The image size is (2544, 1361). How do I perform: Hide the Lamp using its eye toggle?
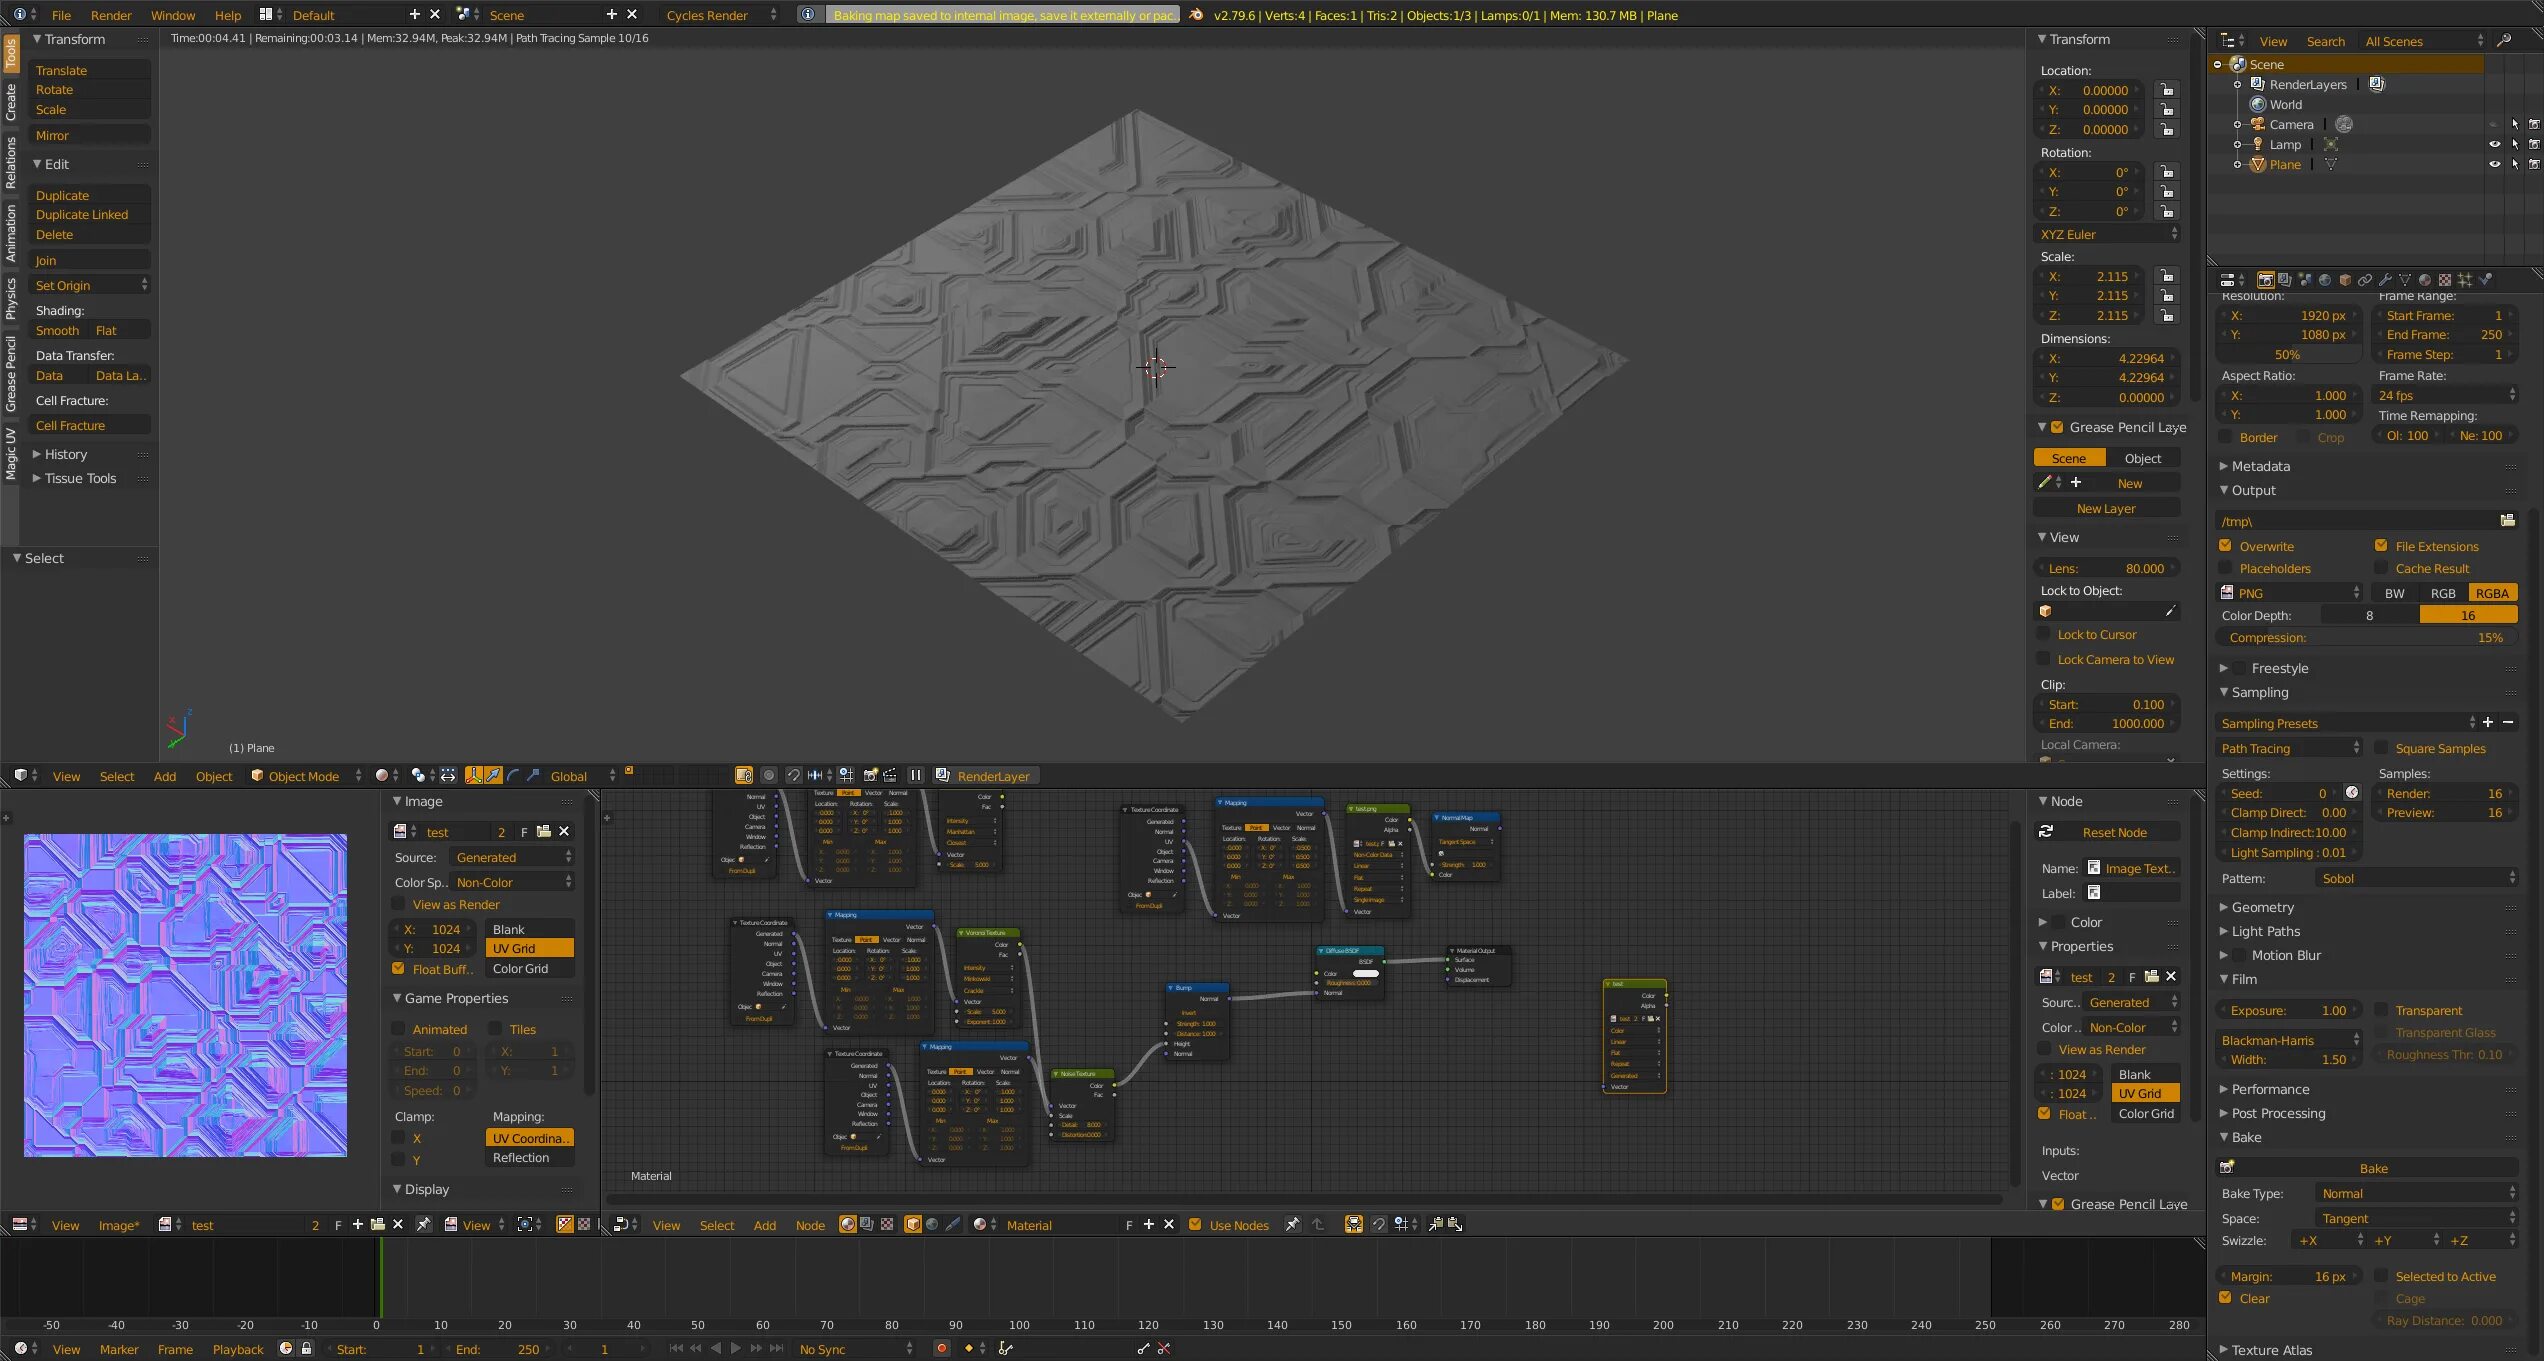(x=2495, y=144)
